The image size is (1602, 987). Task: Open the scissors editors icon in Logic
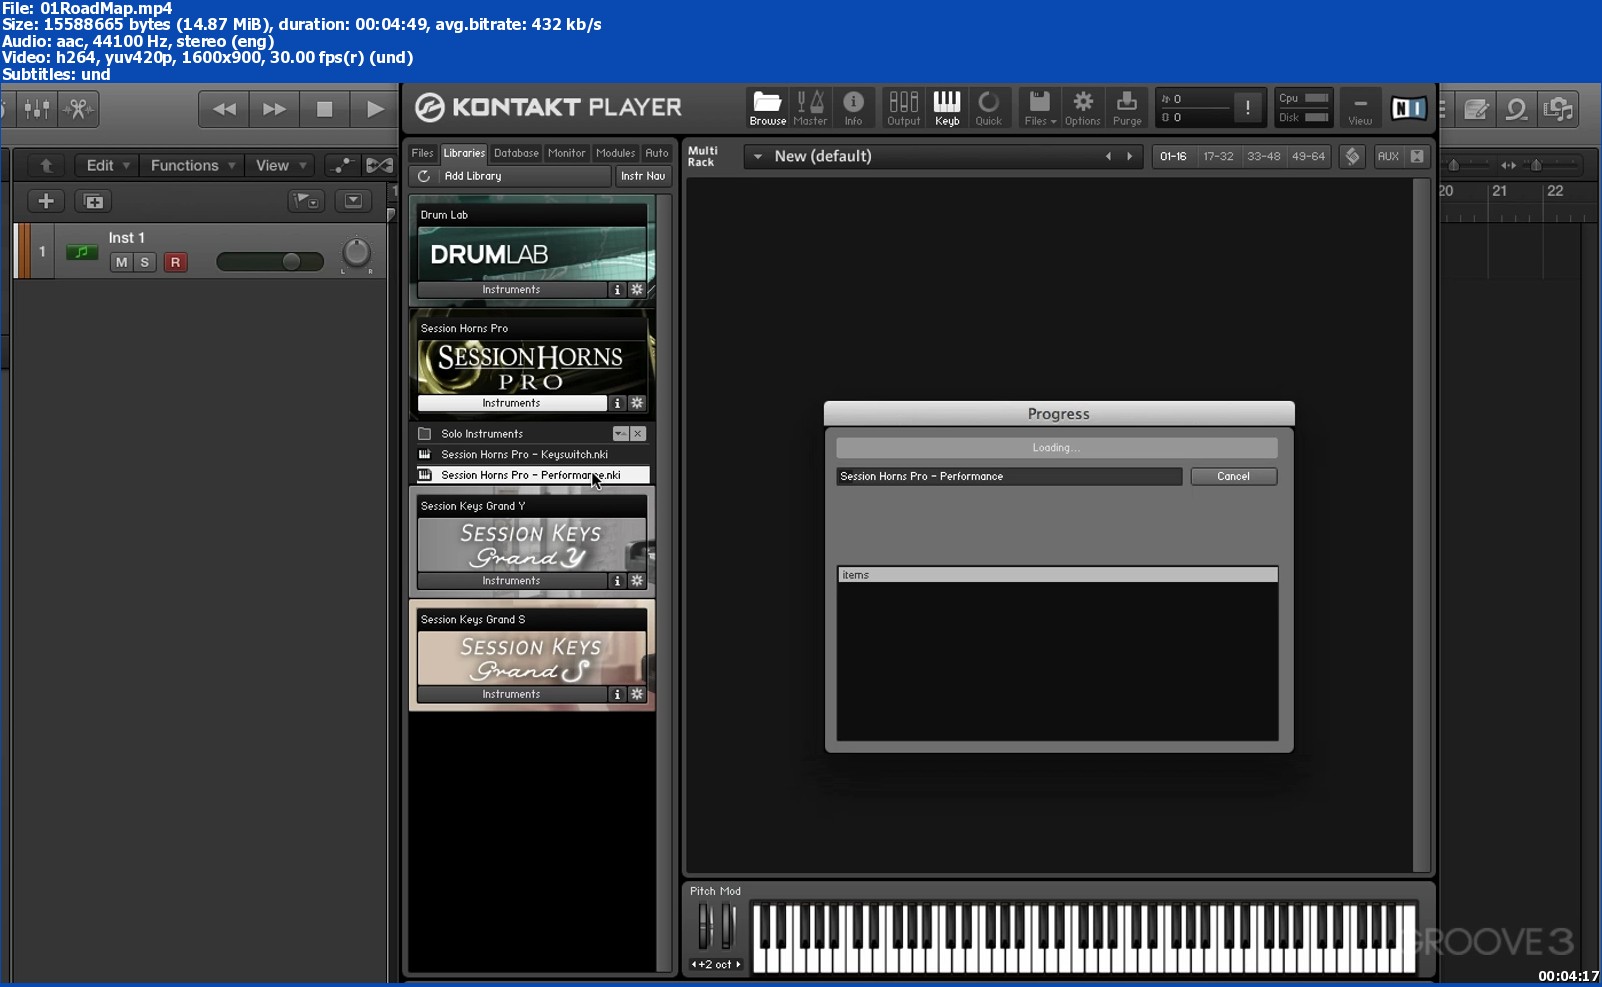[x=78, y=108]
